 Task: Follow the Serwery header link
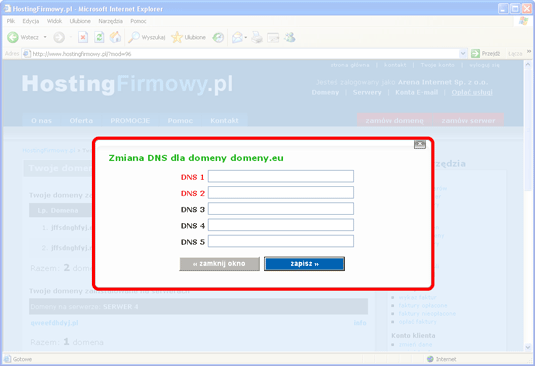pyautogui.click(x=367, y=92)
